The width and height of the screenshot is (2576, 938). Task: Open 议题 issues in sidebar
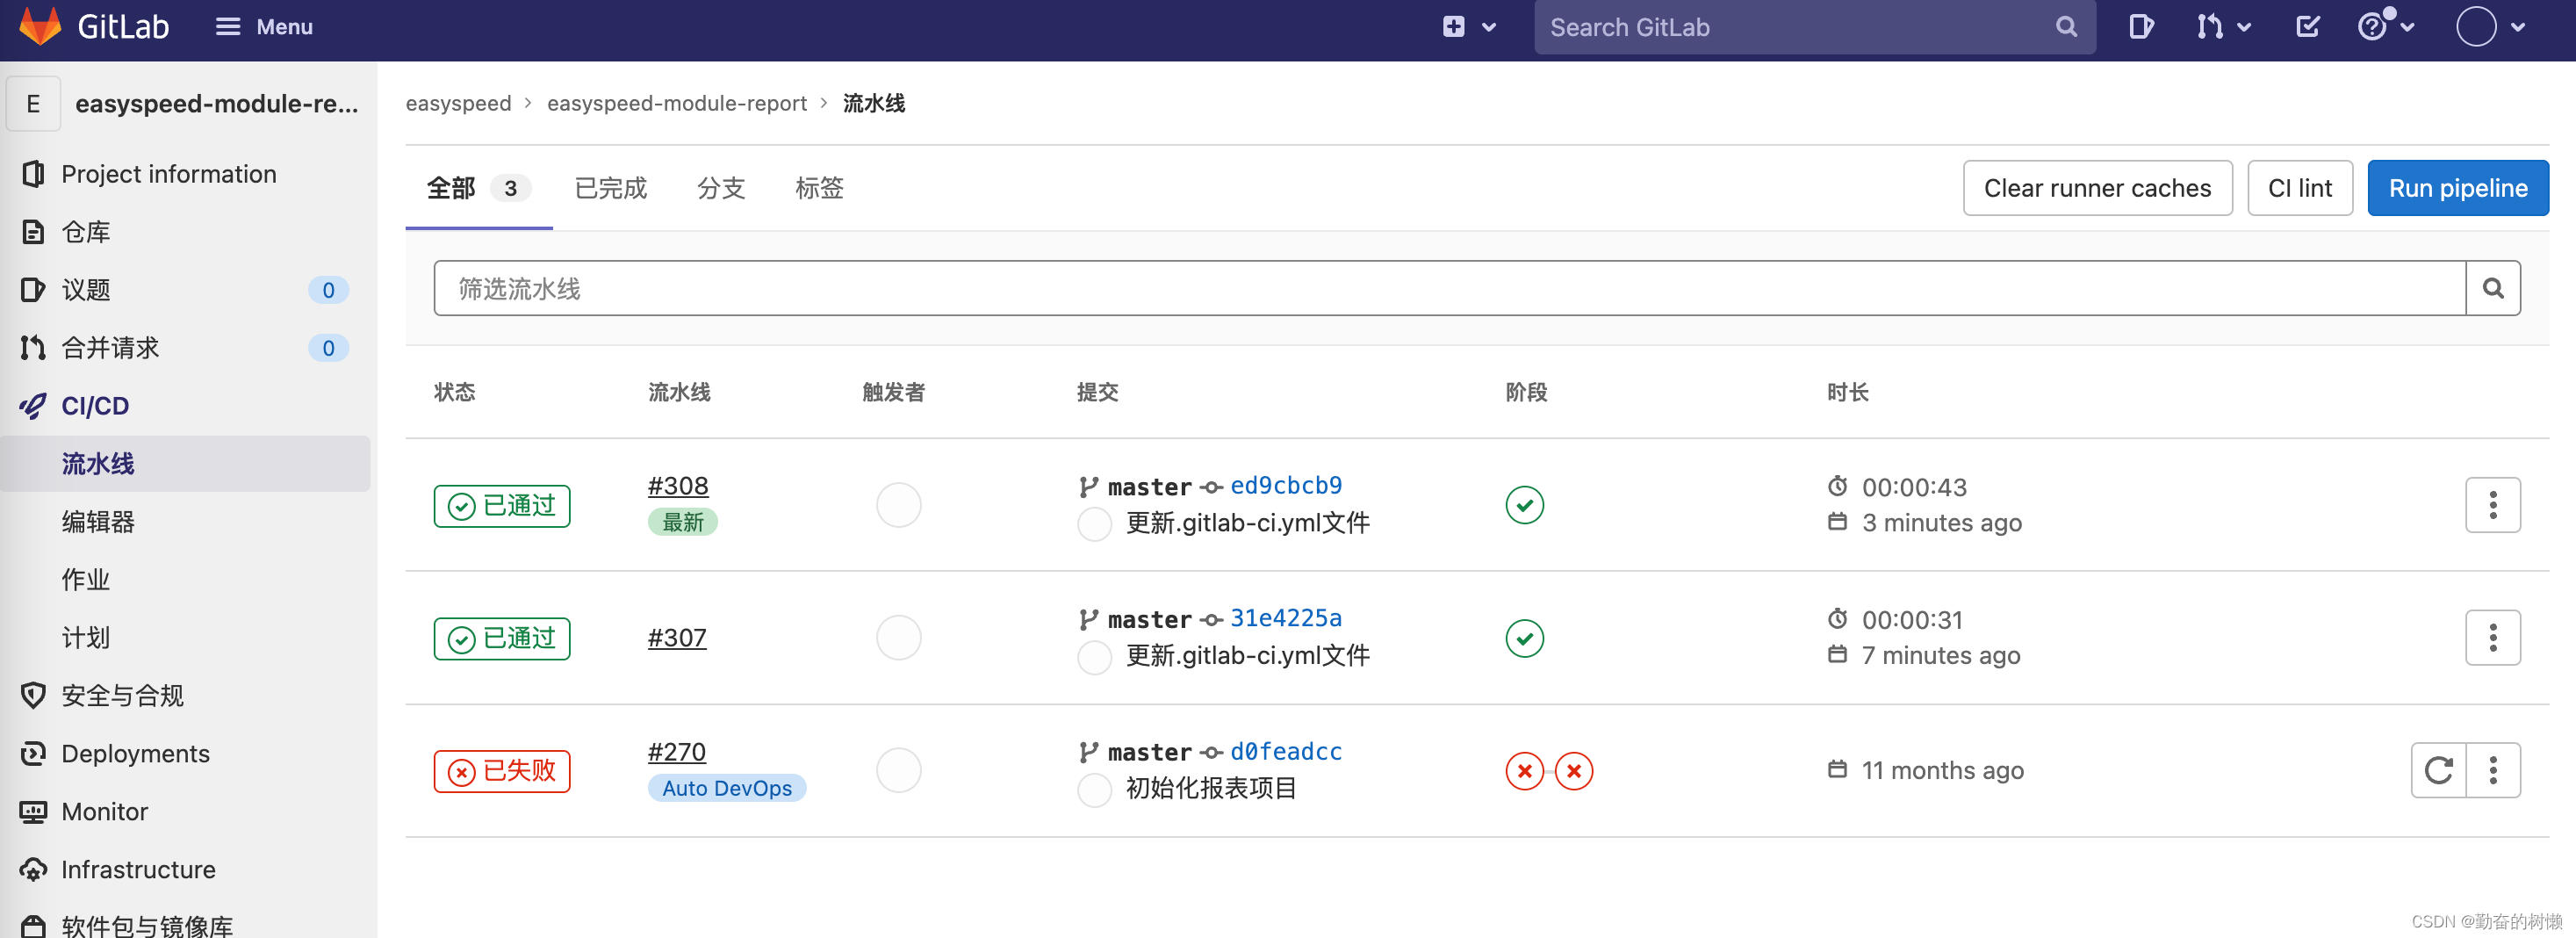(186, 290)
